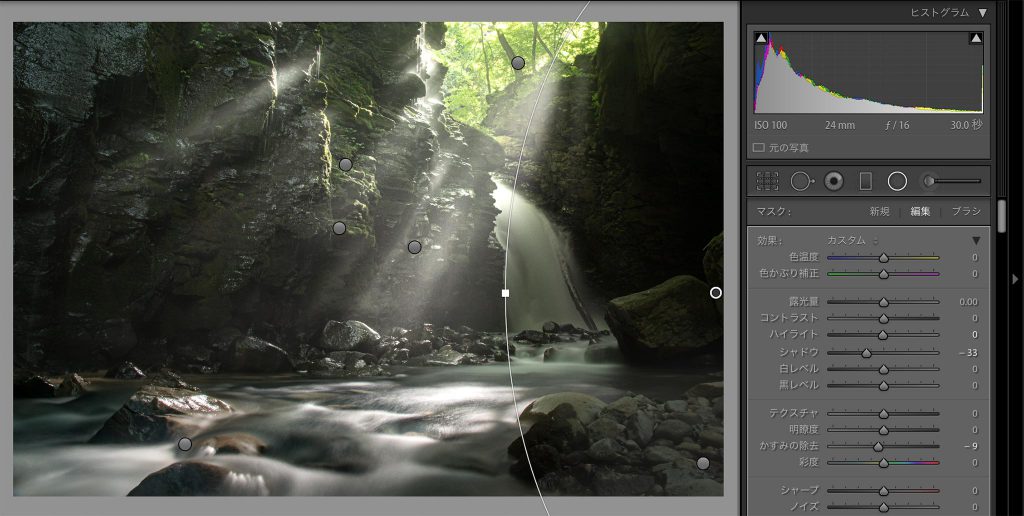Toggle shadow clipping triangle in histogram
Image resolution: width=1024 pixels, height=516 pixels.
coord(761,39)
